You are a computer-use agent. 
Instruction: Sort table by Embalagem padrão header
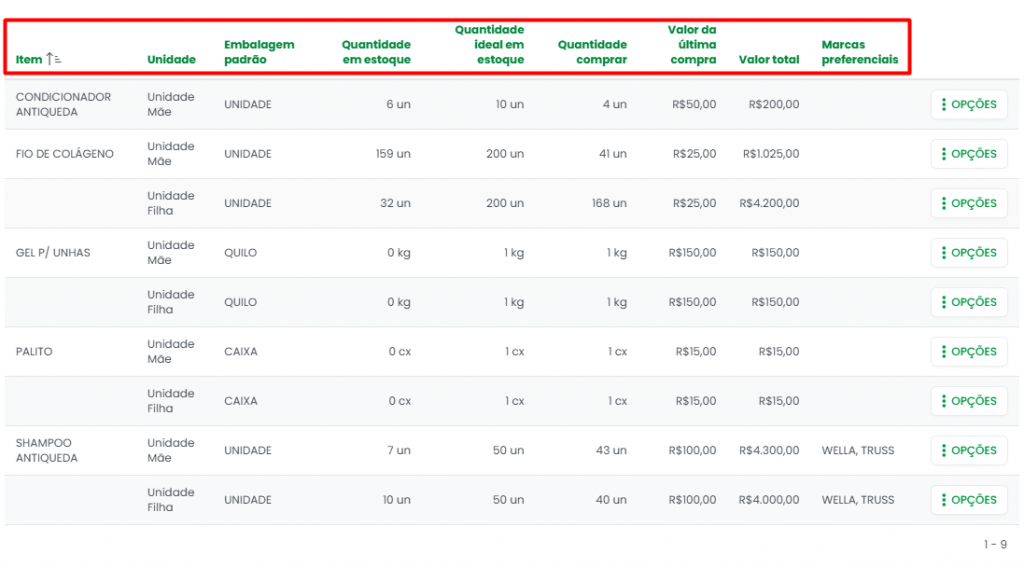click(x=259, y=52)
